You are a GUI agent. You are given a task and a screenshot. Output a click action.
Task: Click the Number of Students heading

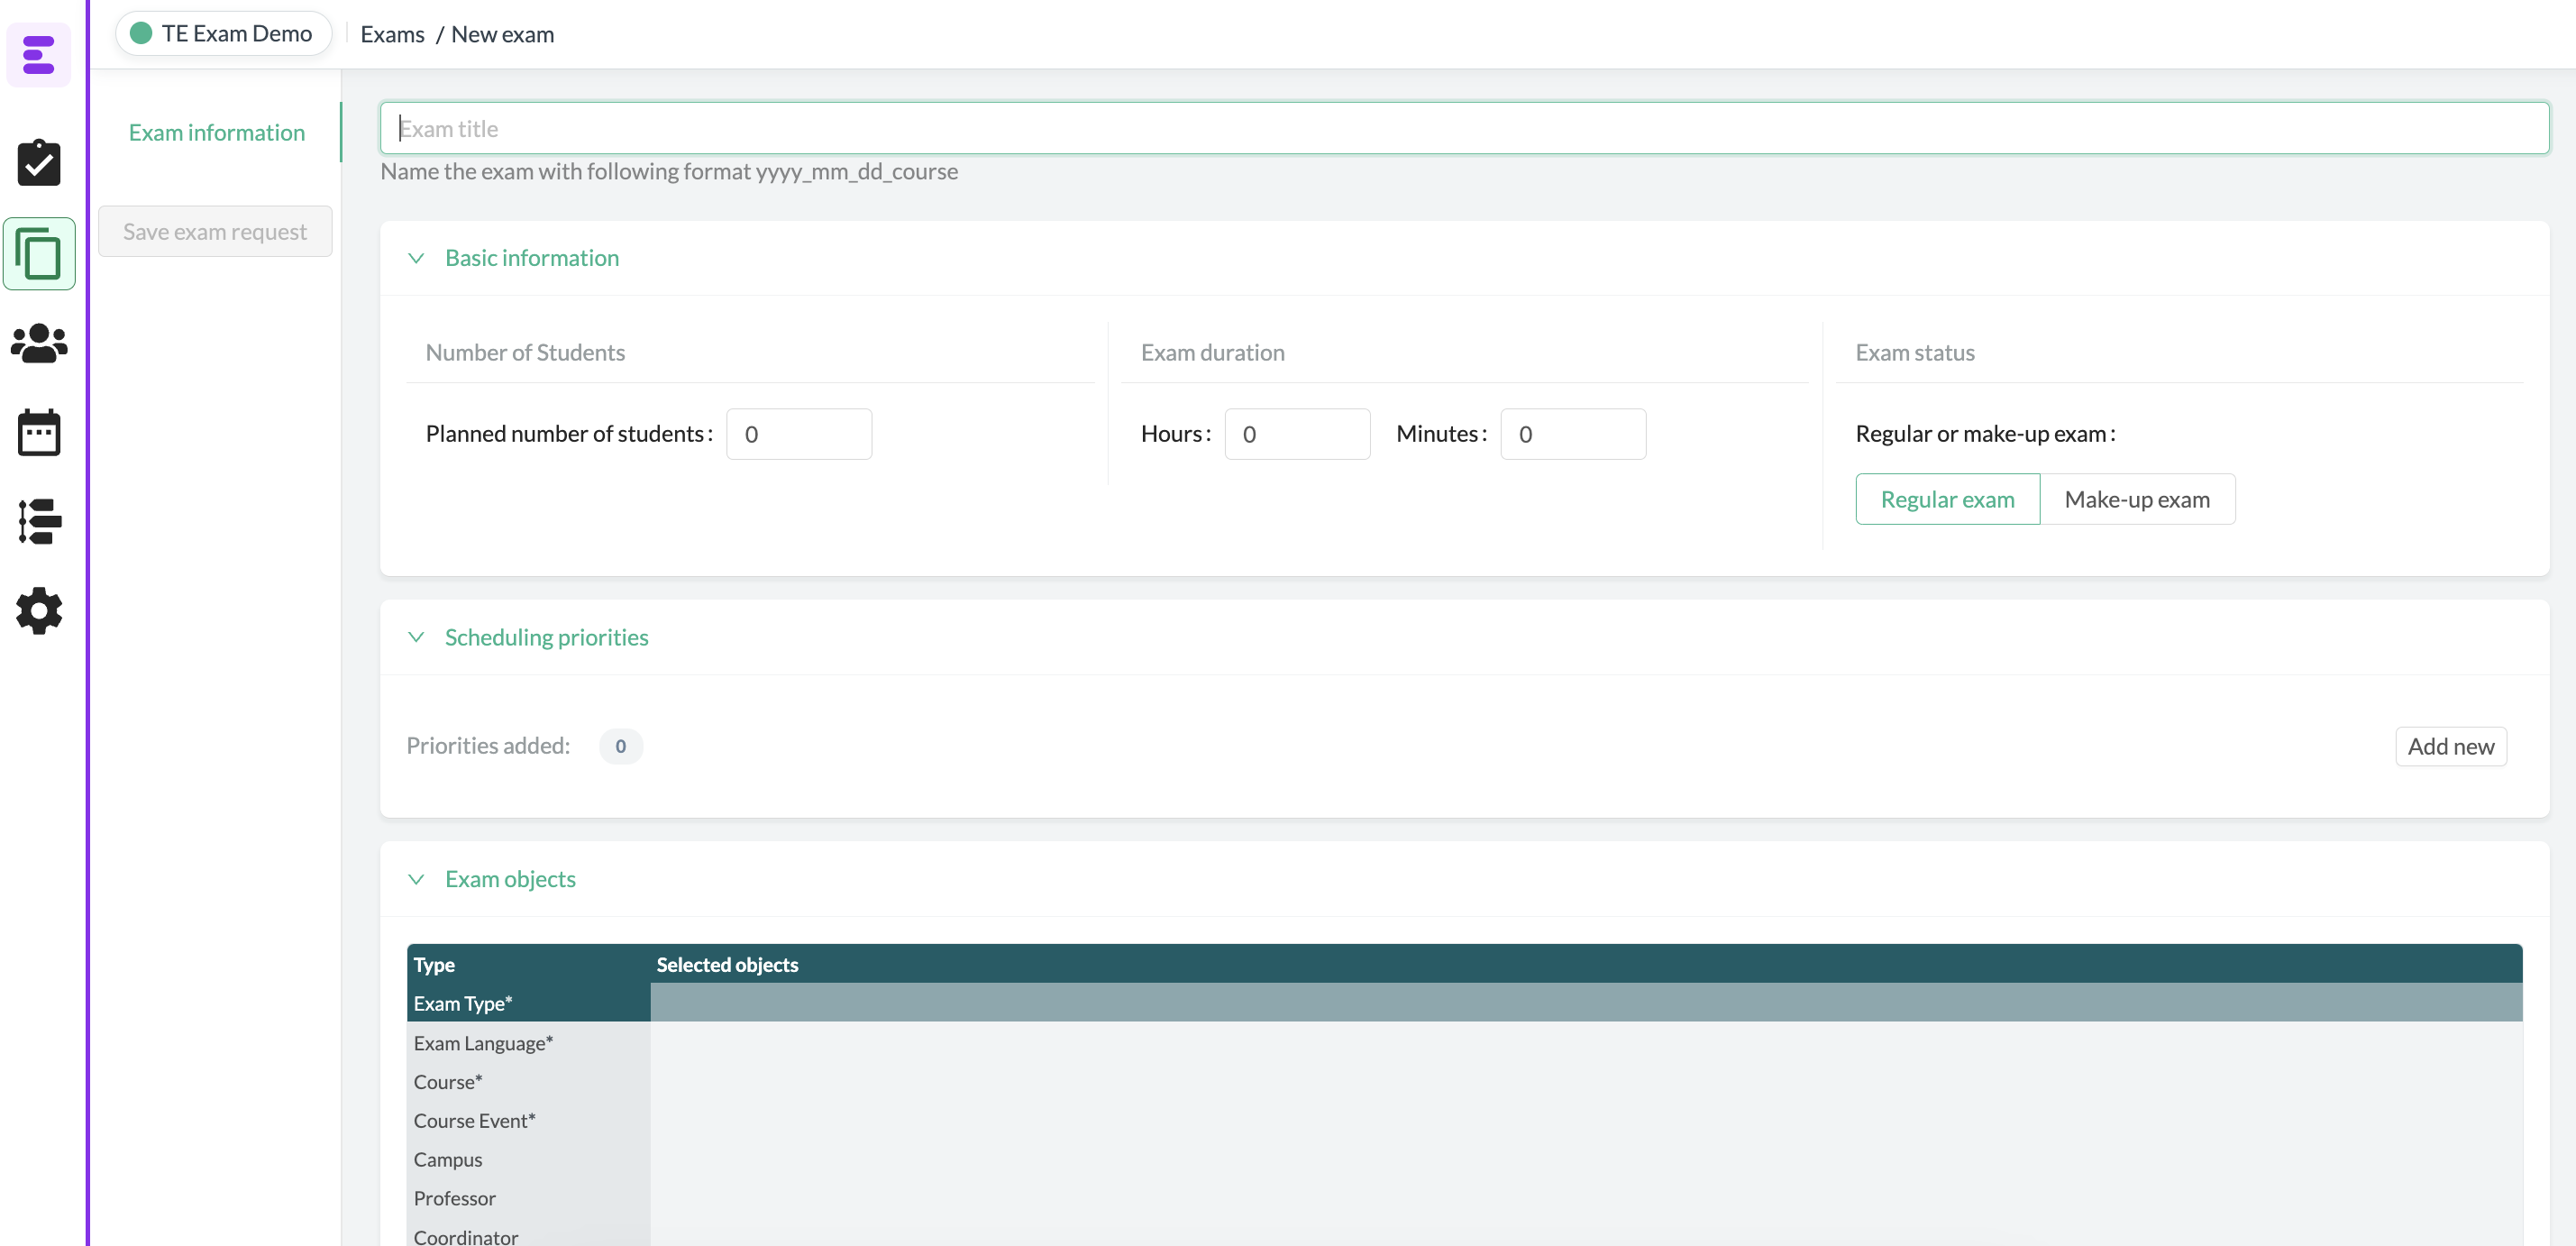[525, 352]
